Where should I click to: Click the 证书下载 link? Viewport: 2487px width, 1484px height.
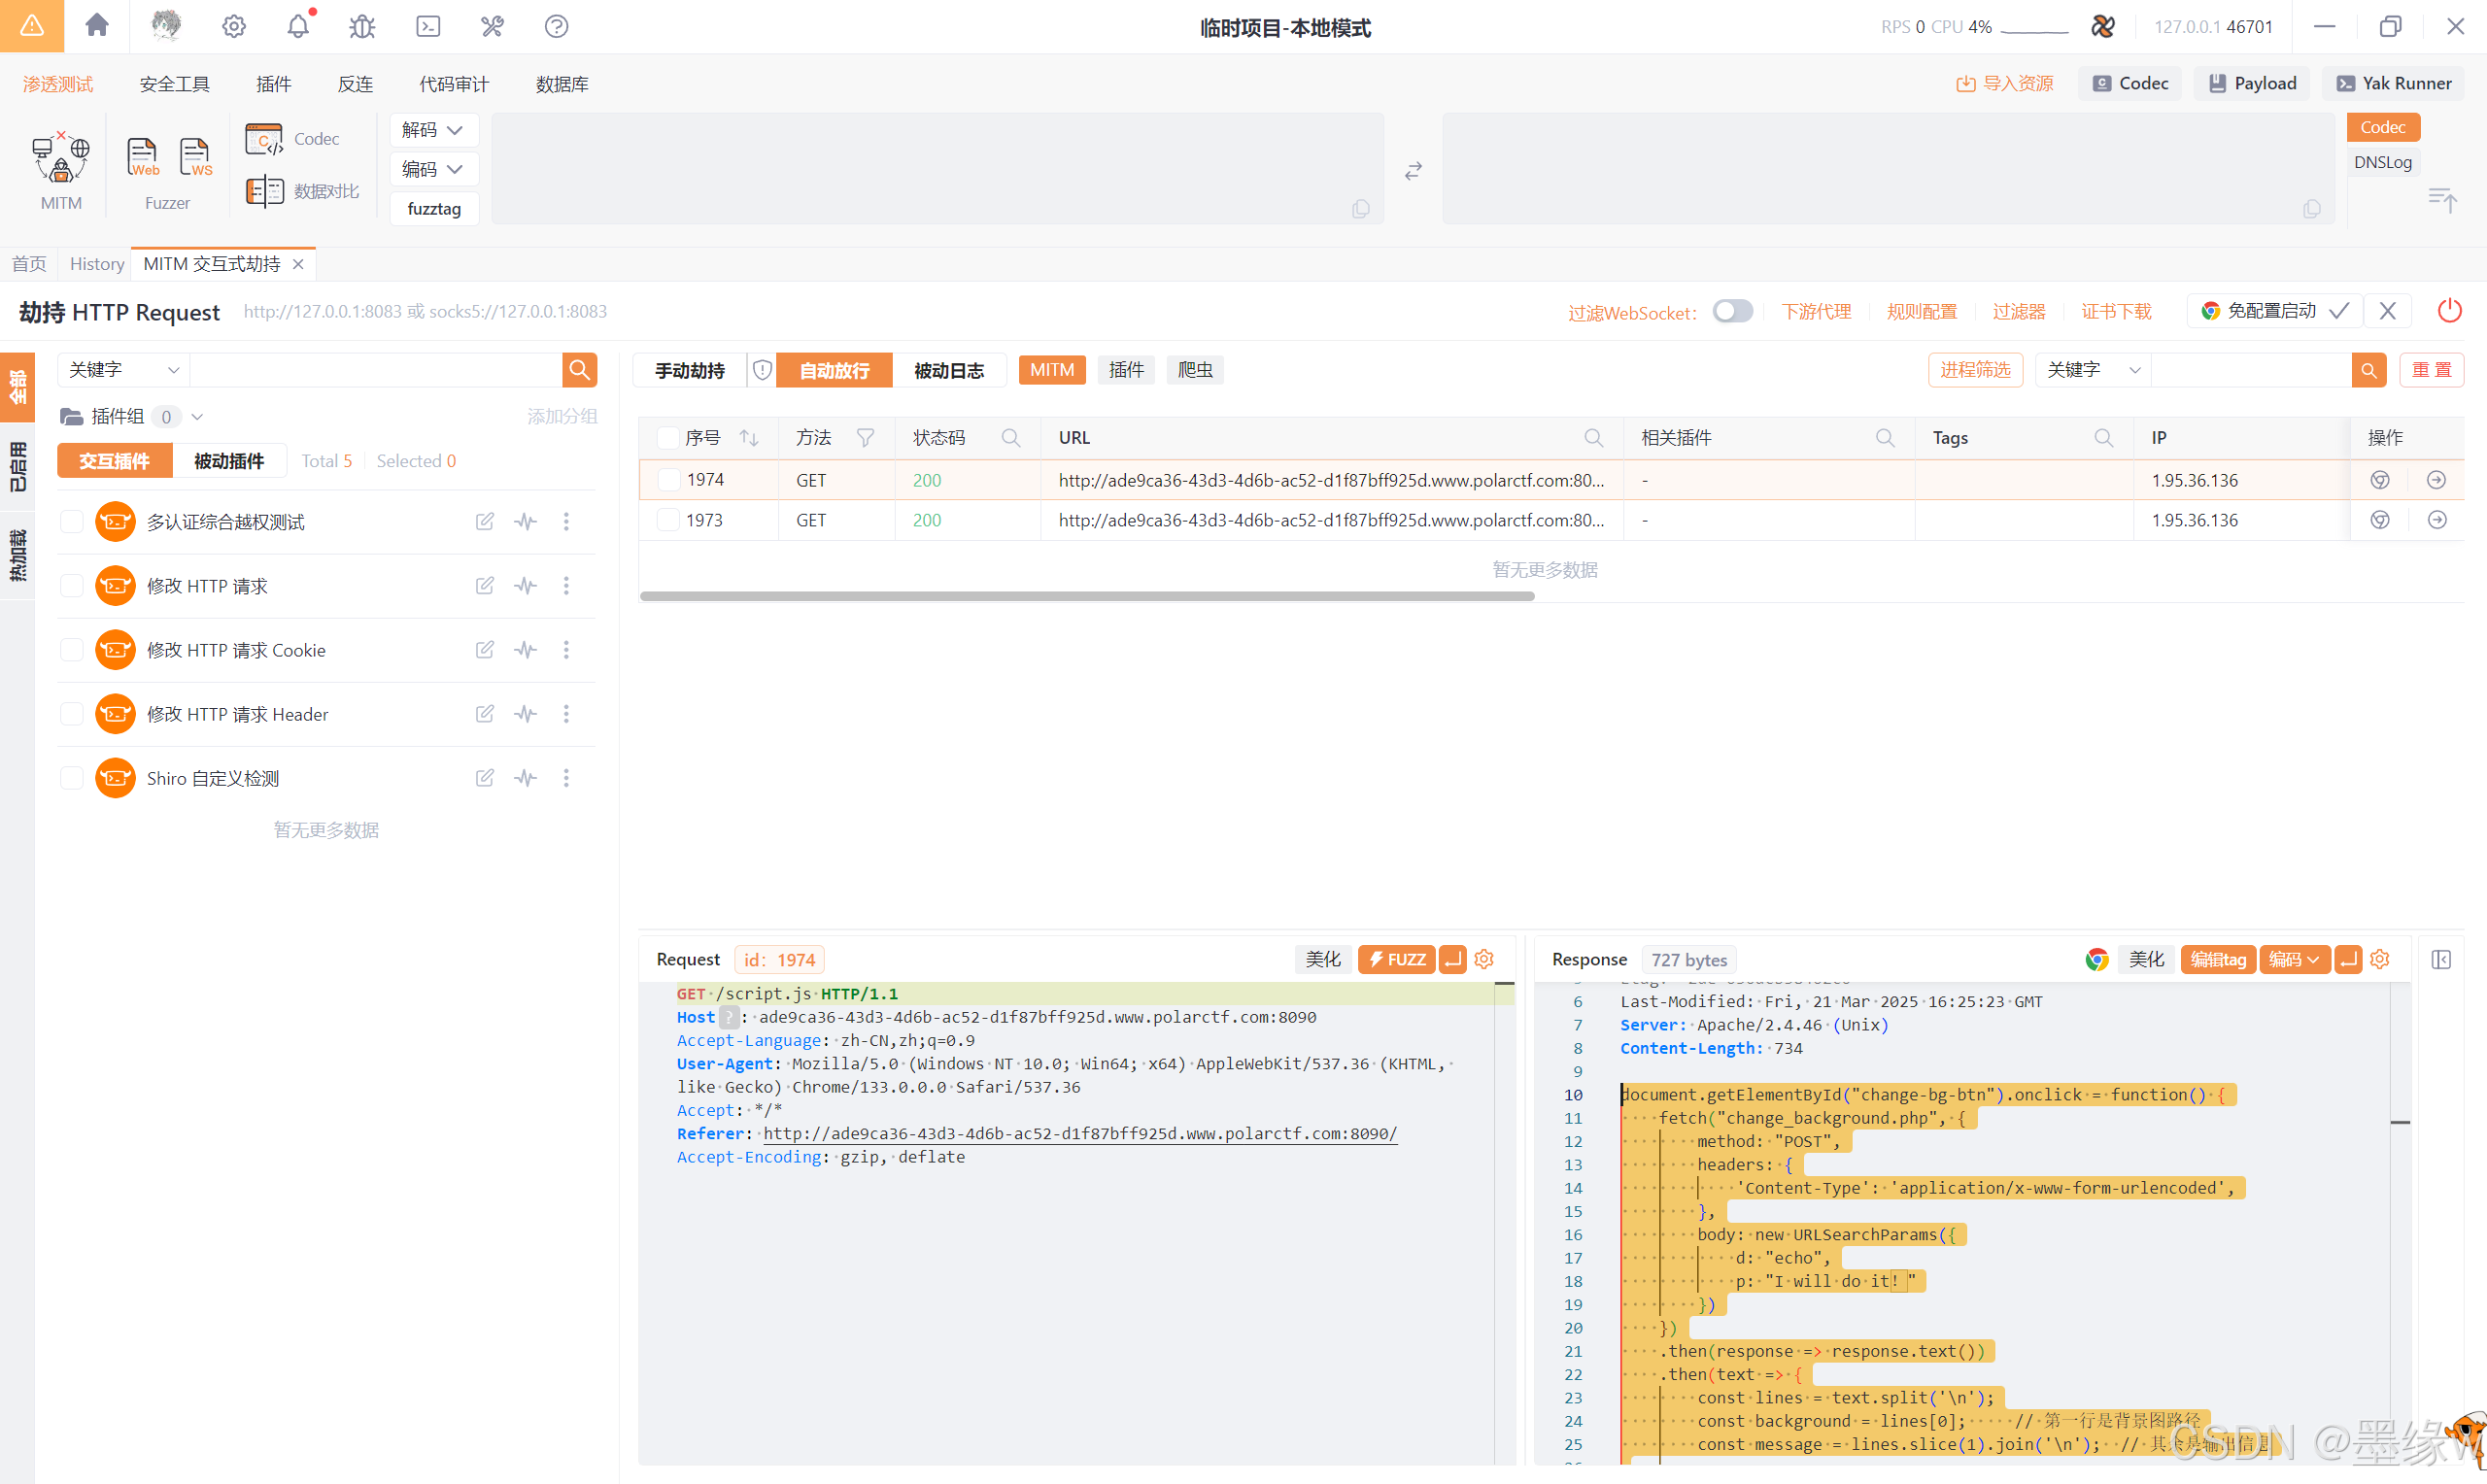[x=2116, y=311]
